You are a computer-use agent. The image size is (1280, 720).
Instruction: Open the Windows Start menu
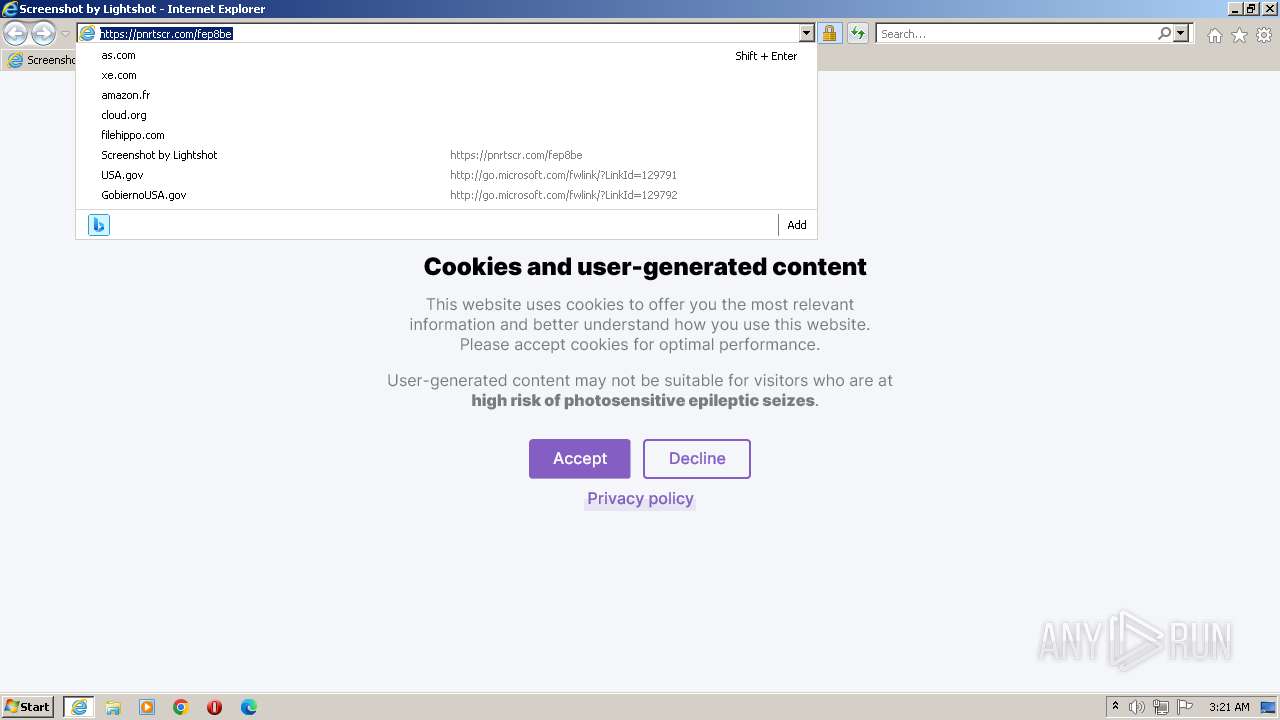click(x=28, y=707)
